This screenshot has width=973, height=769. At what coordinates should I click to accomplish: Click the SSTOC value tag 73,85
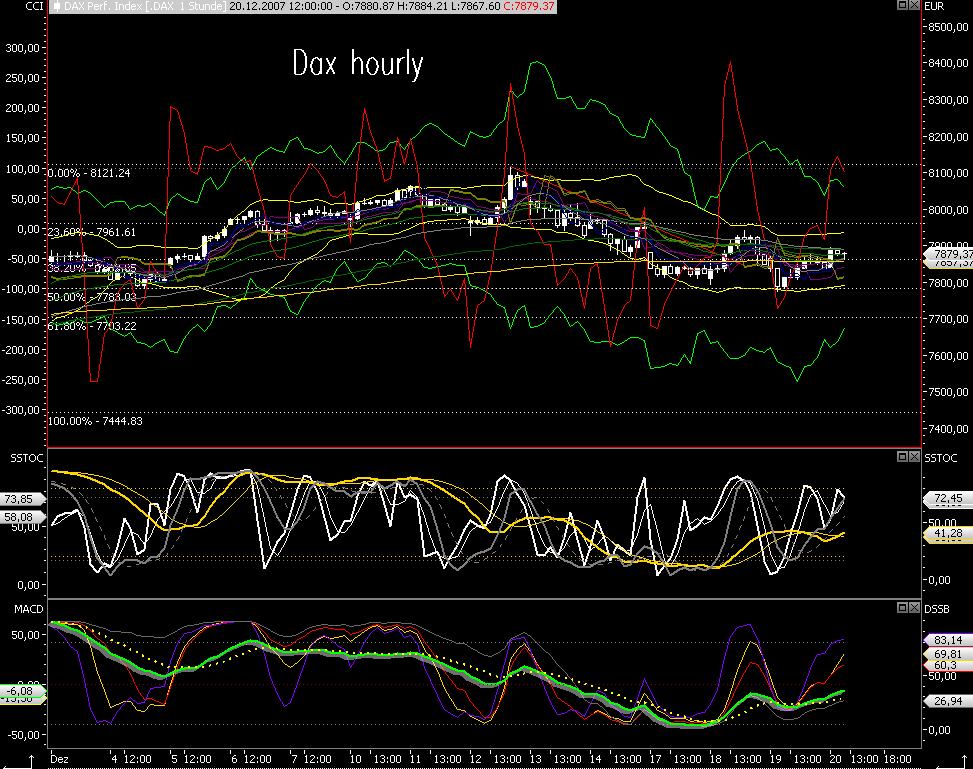(x=22, y=499)
